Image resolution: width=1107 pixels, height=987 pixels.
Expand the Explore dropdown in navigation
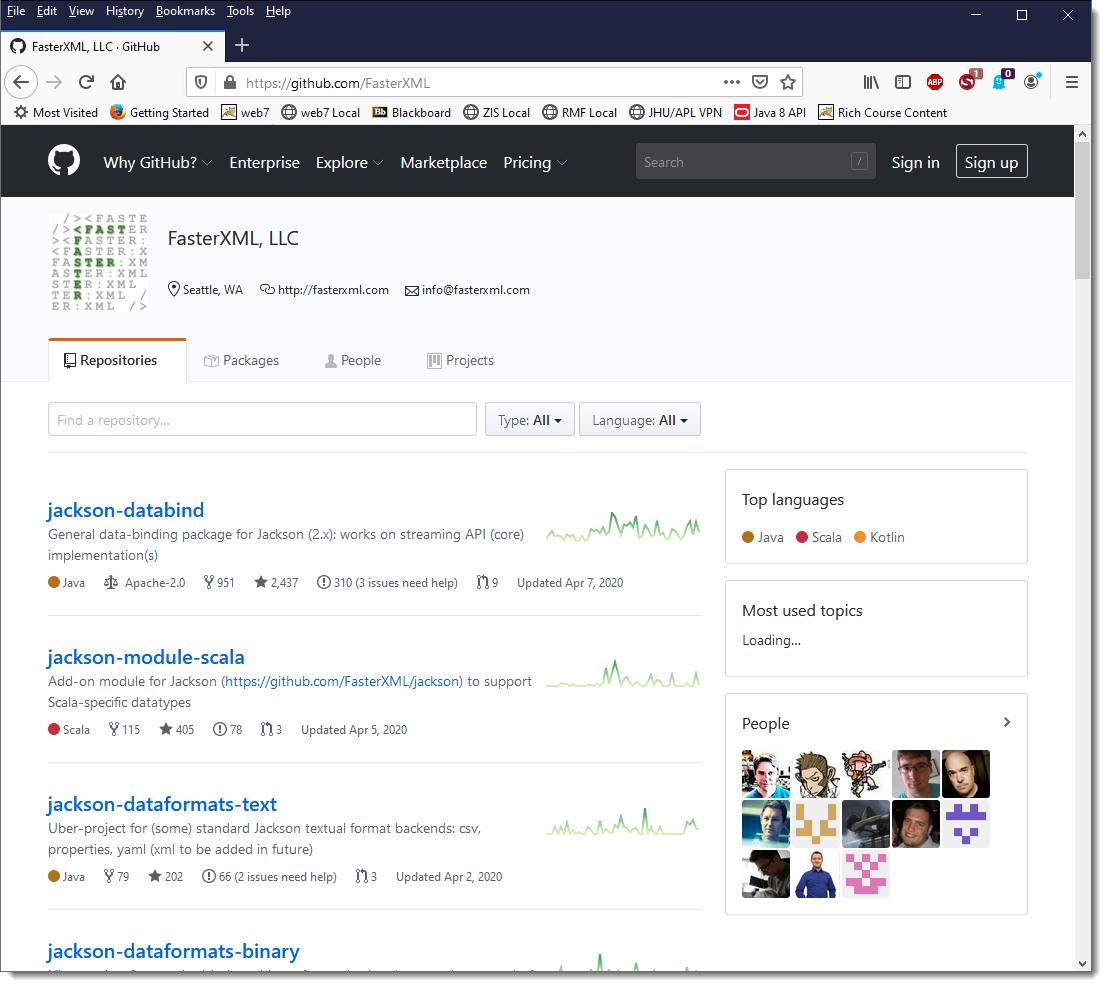tap(351, 163)
